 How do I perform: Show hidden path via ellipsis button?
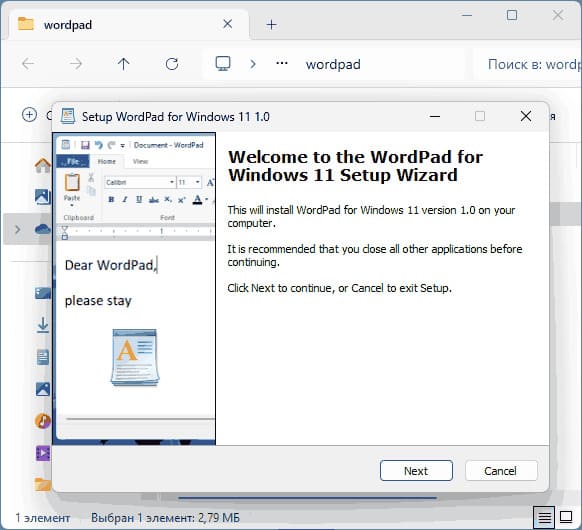(282, 63)
